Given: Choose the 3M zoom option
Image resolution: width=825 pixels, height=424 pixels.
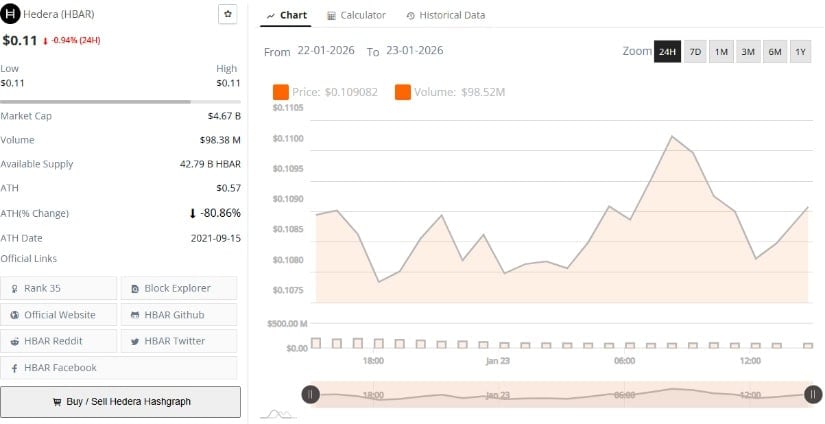Looking at the screenshot, I should click(747, 52).
